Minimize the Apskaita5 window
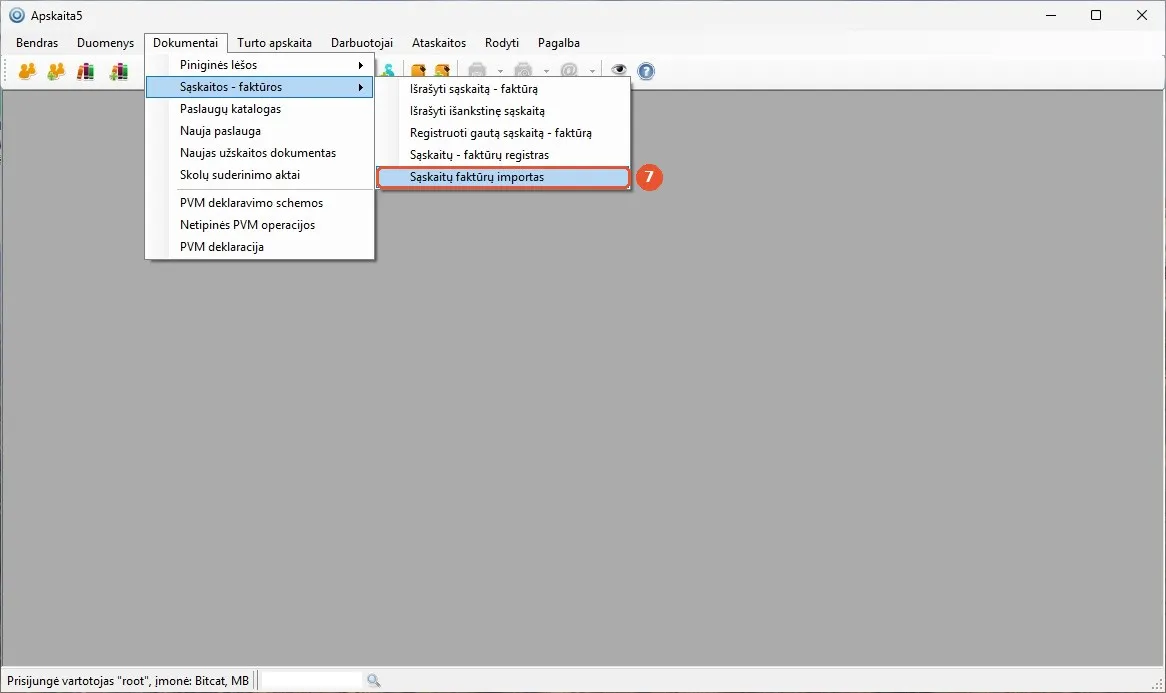 1051,15
